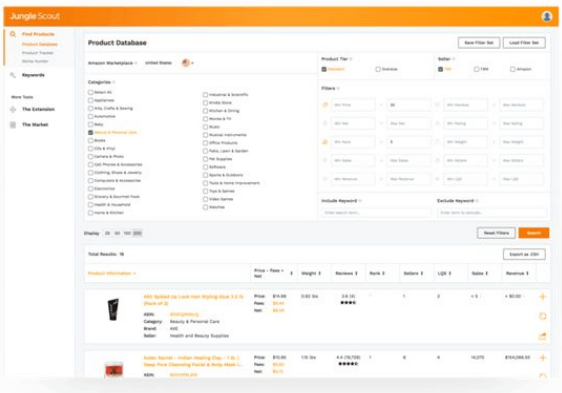Open Find Products sidebar section

[38, 34]
